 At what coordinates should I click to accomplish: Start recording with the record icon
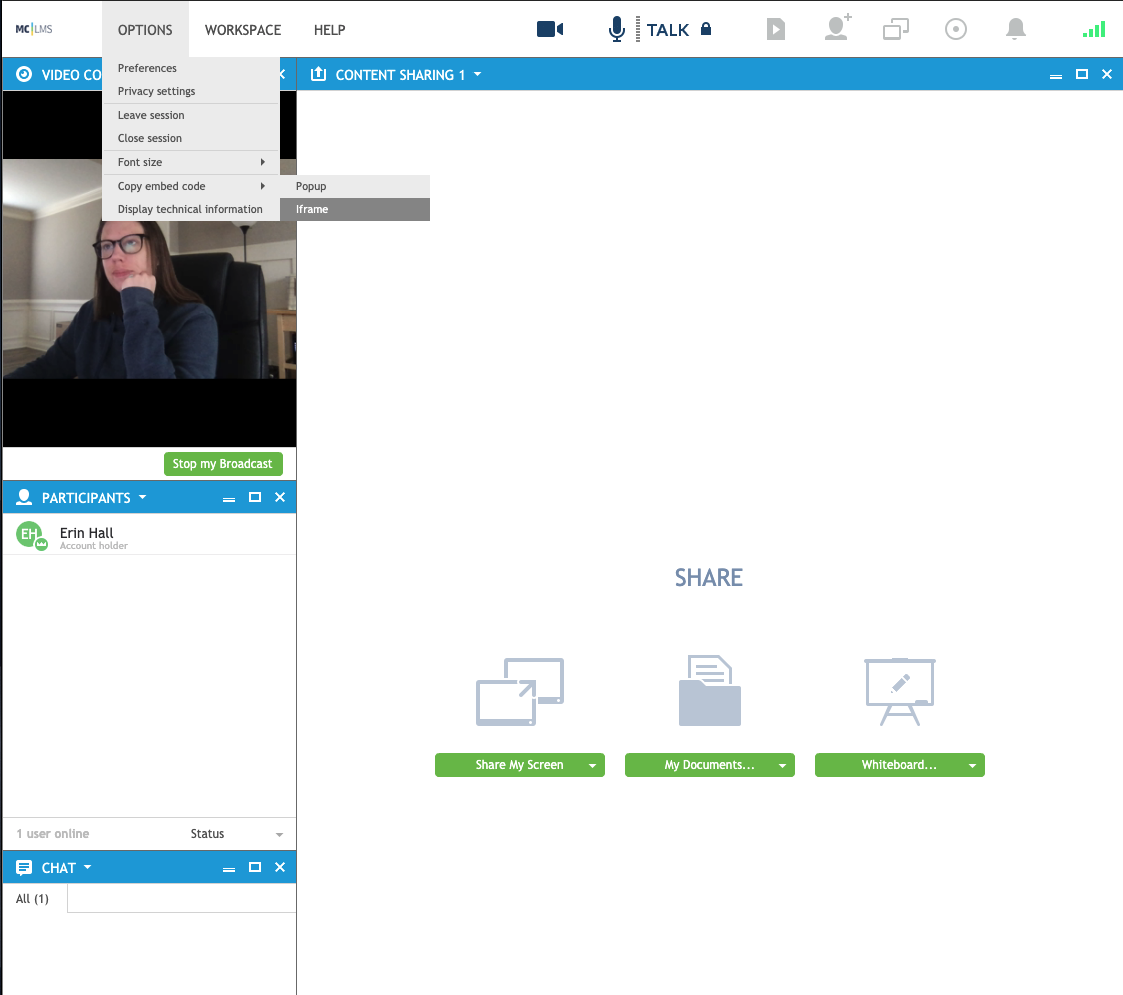955,29
